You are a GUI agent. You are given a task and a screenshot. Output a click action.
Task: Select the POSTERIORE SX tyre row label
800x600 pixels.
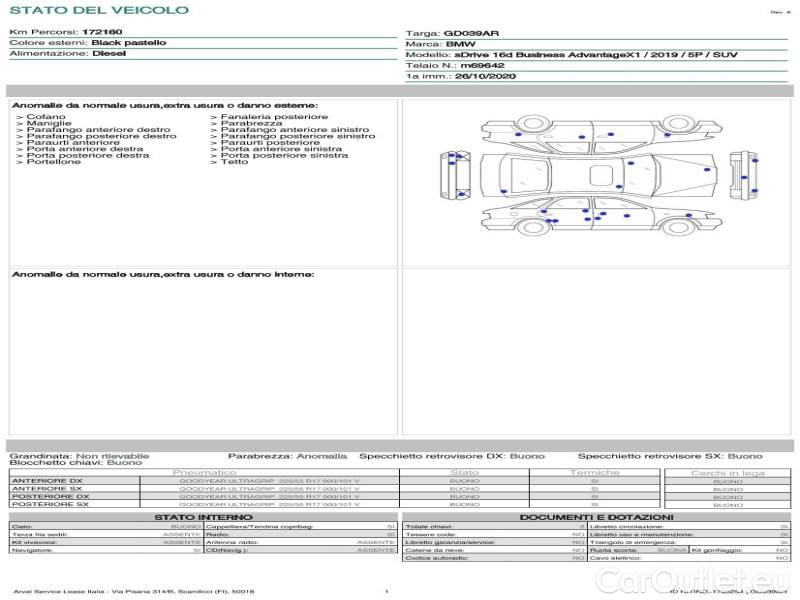50,504
